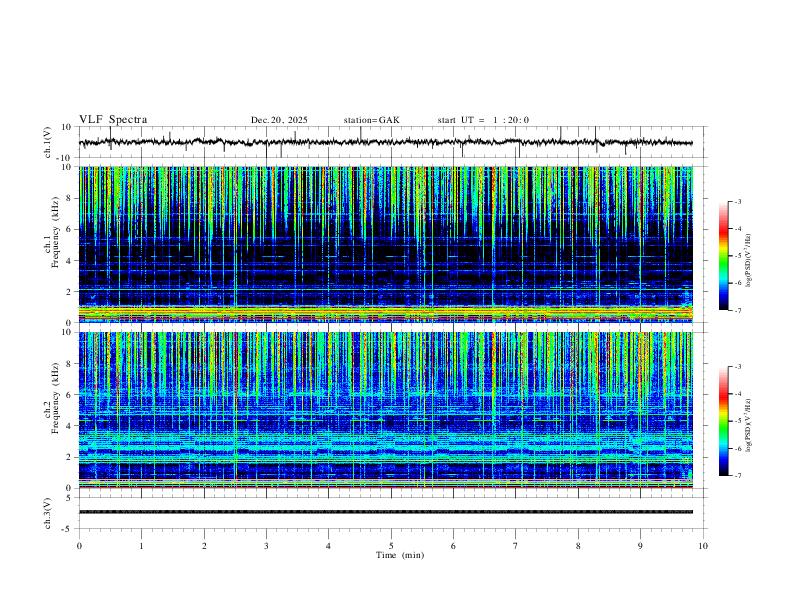
Task: Click the 'station=GAK' label
Action: [371, 120]
